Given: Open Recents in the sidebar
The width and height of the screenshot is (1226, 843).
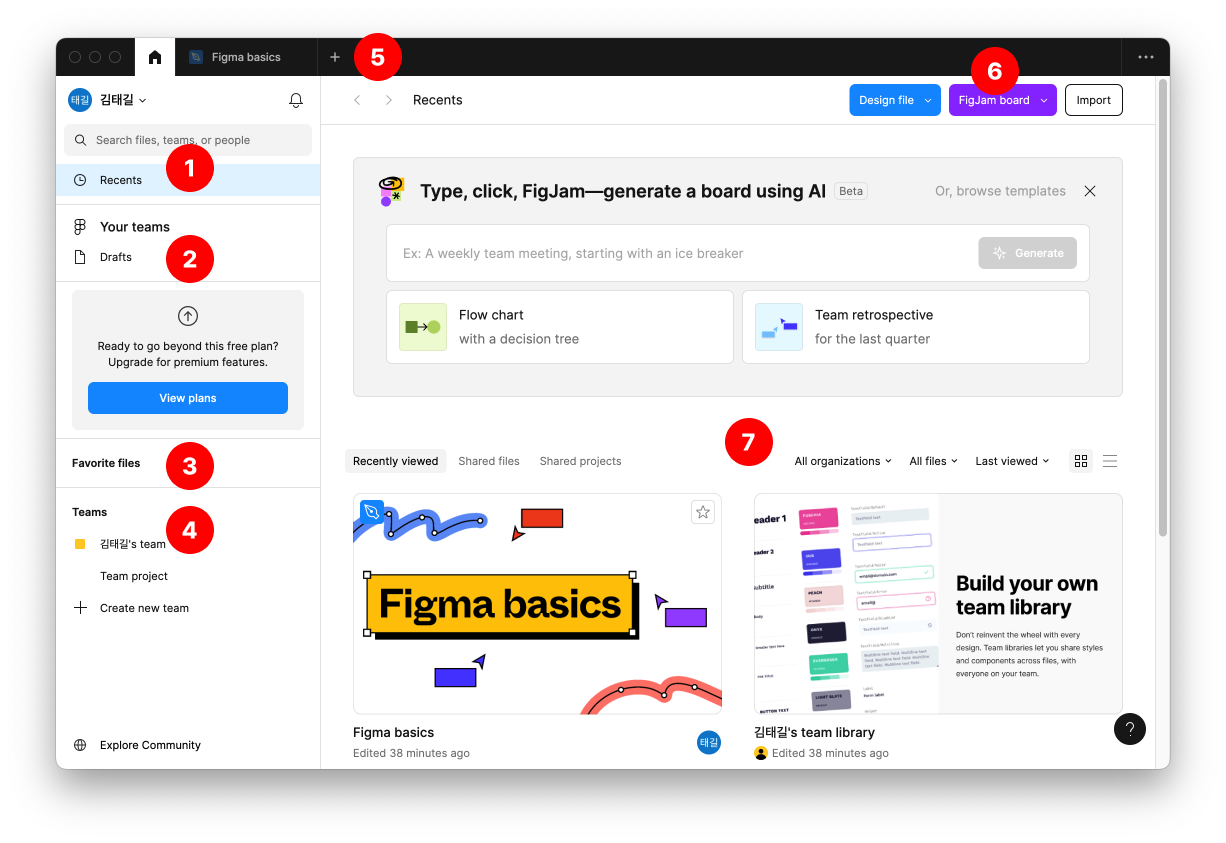Looking at the screenshot, I should (188, 180).
